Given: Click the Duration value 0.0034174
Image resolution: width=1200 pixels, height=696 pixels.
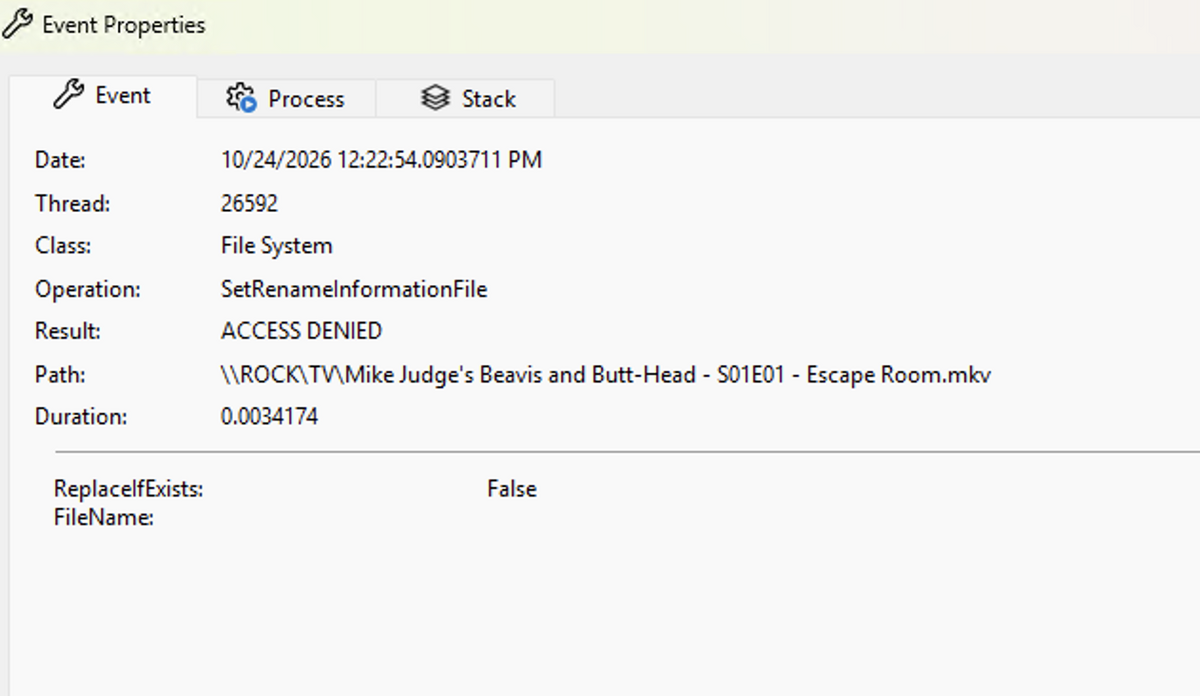Looking at the screenshot, I should pyautogui.click(x=269, y=417).
